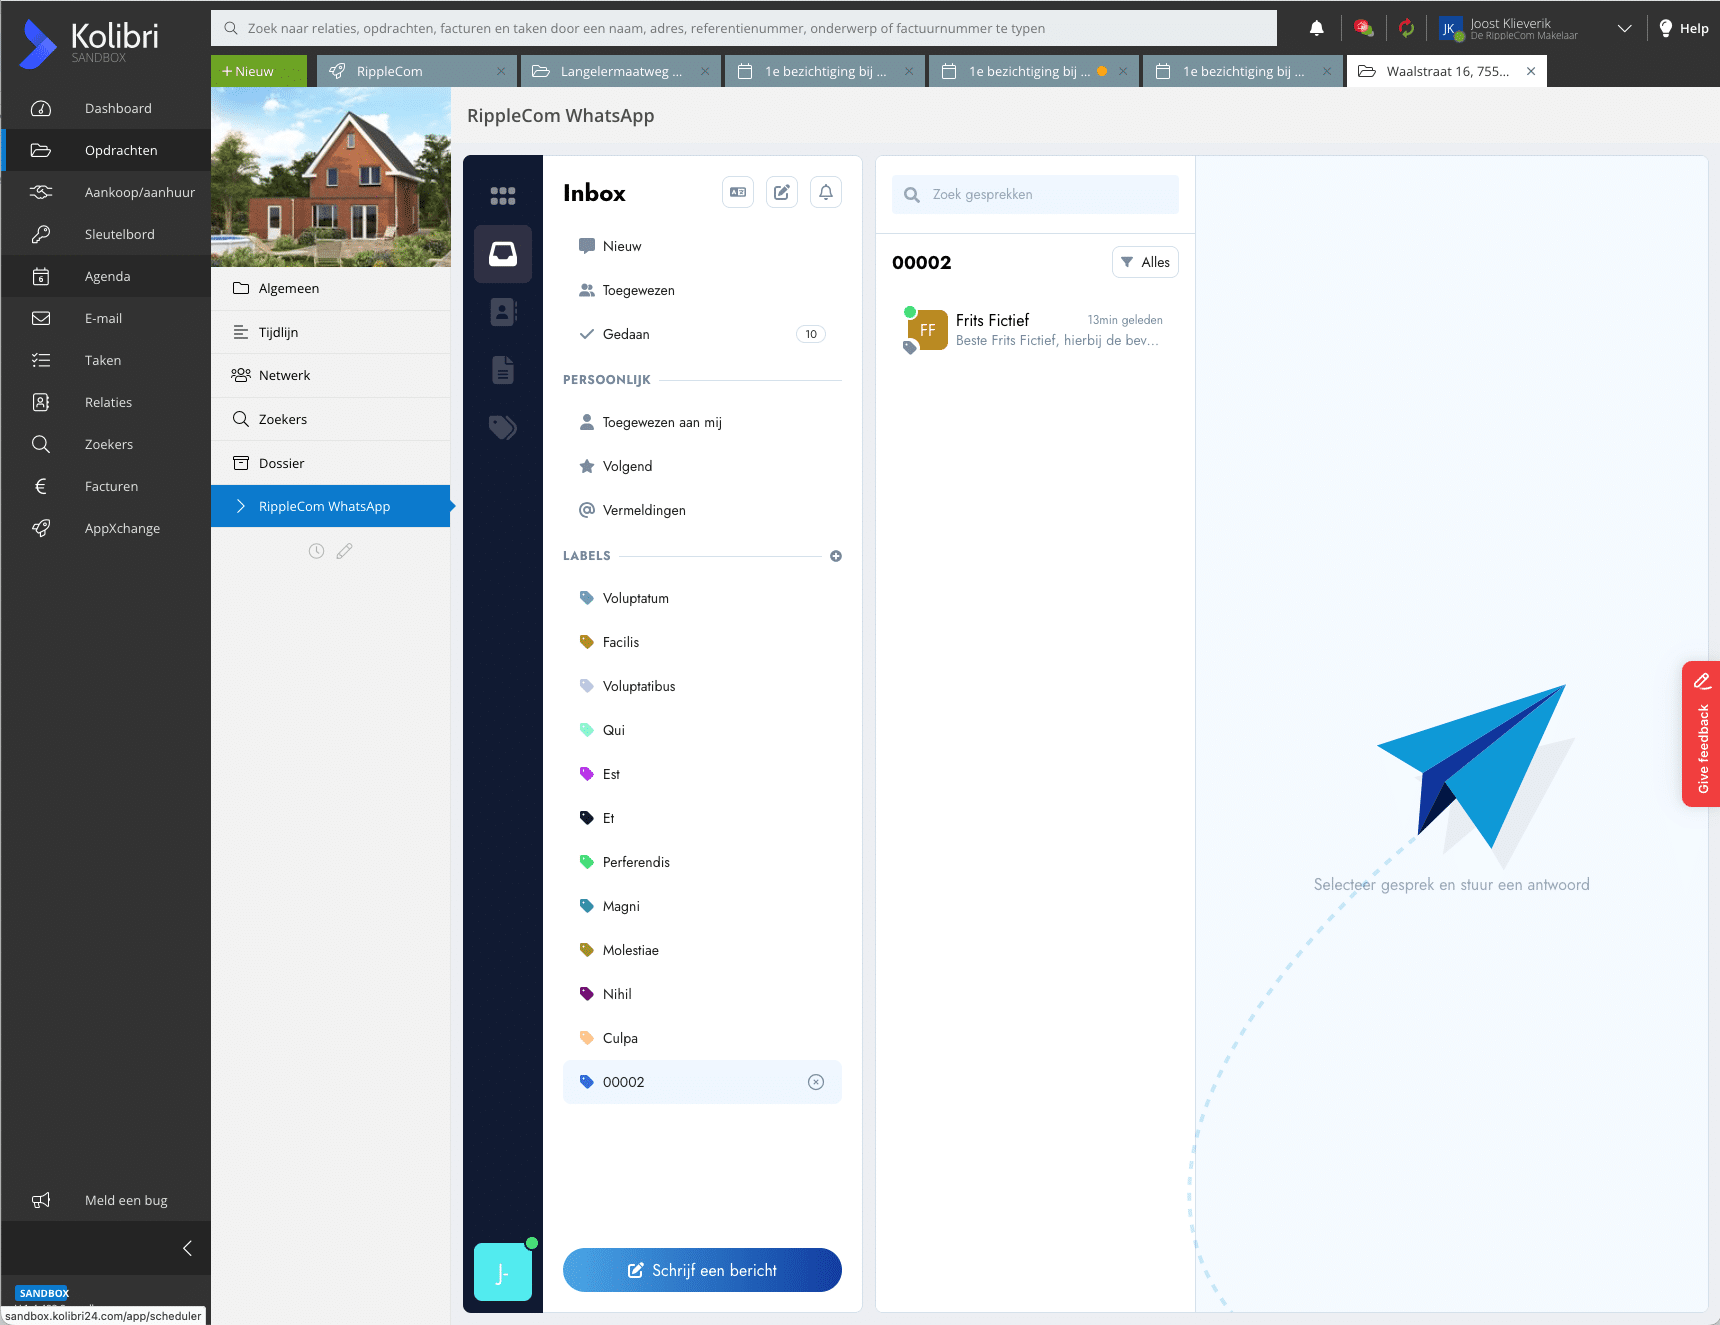Screen dimensions: 1720x1325
Task: Open contacts book icon in dark sidebar
Action: click(503, 312)
